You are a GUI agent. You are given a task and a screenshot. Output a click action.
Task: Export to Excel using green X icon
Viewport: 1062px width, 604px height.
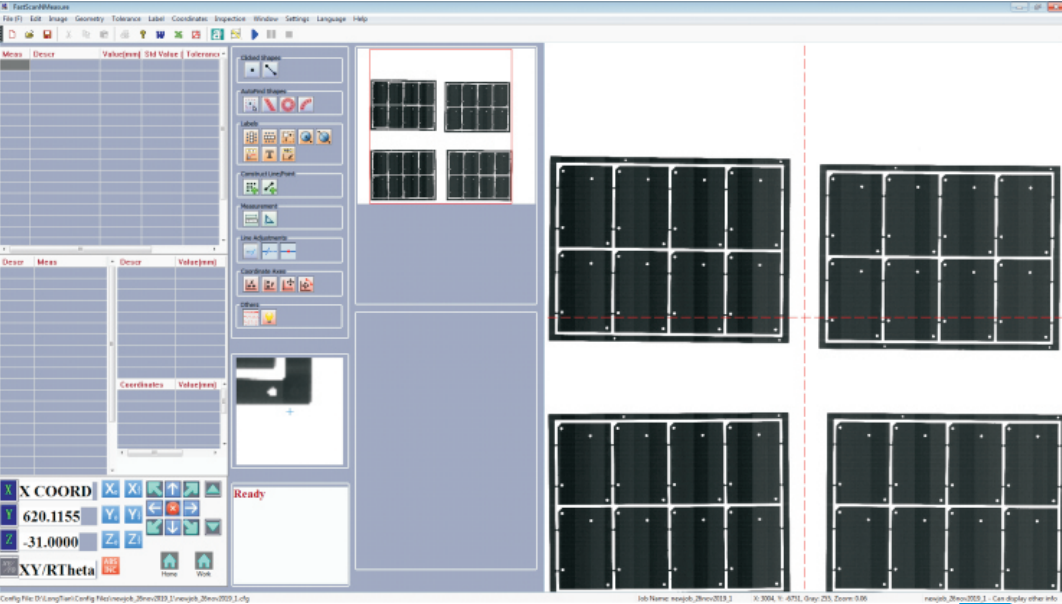[178, 35]
